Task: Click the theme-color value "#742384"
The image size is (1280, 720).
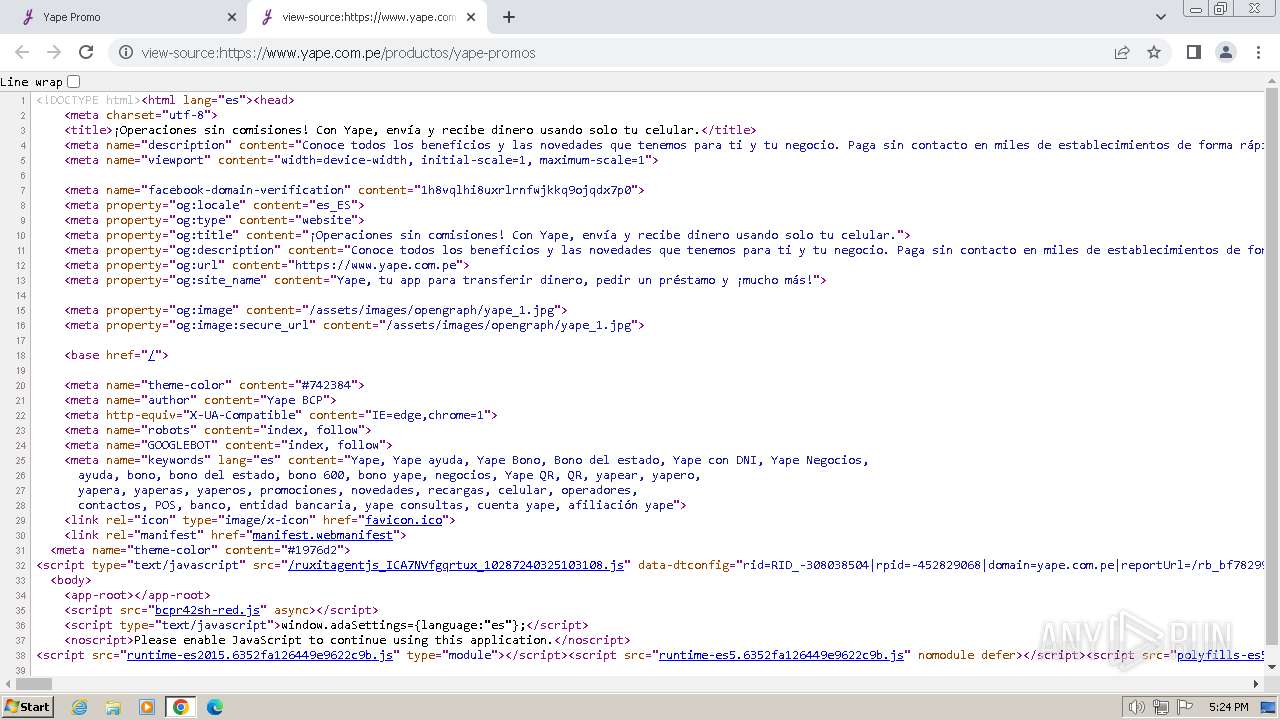Action: 328,385
